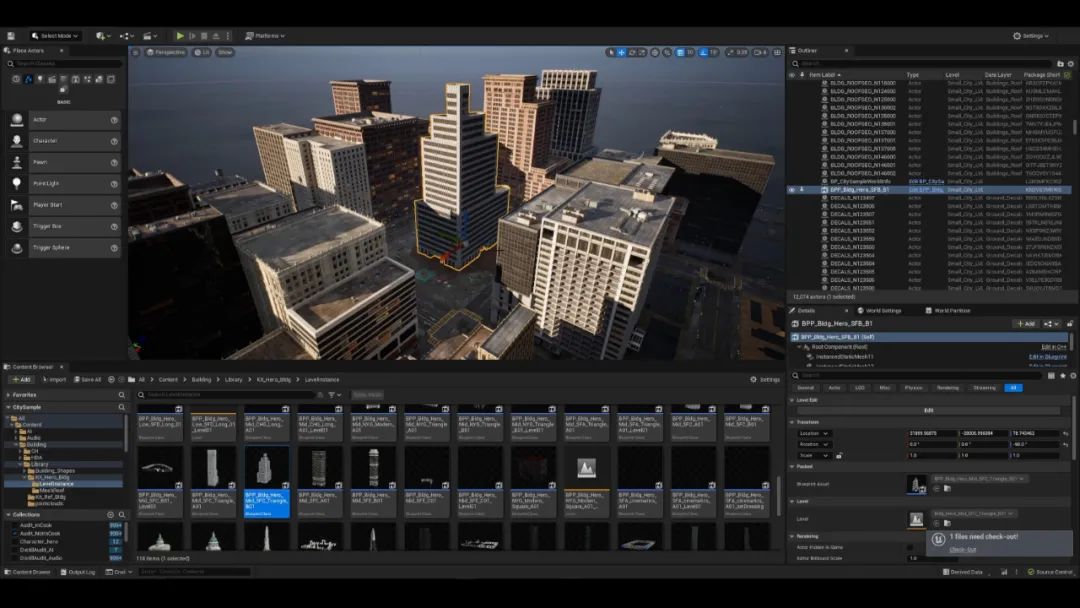Viewport: 1080px width, 608px height.
Task: Toggle the Scale lock icon in Transform
Action: click(838, 455)
